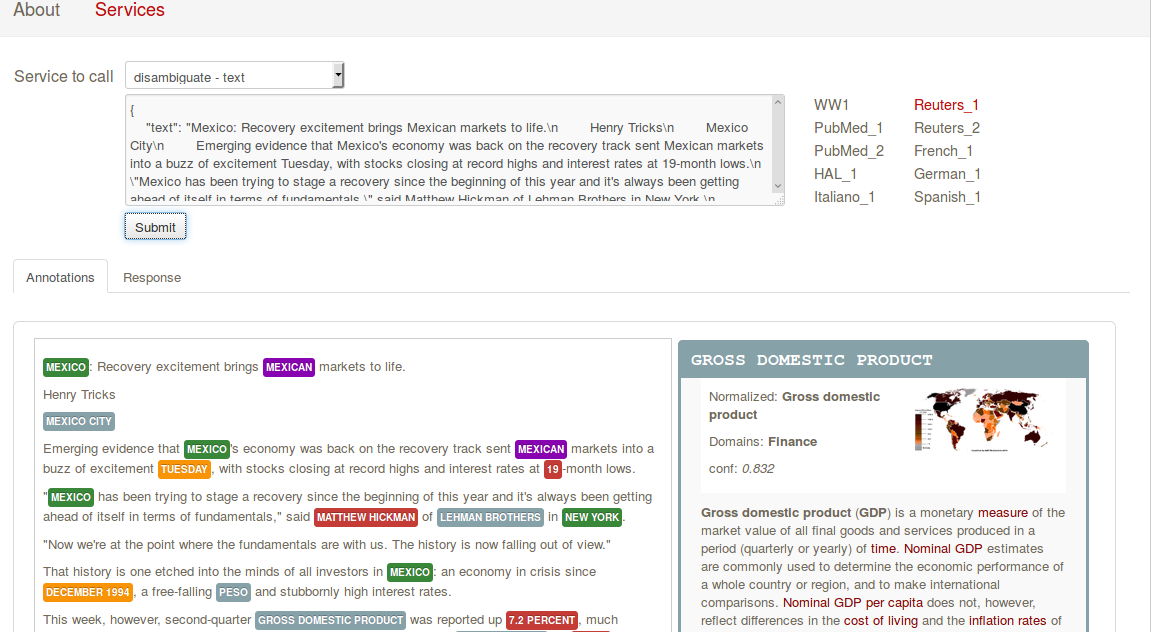The image size is (1151, 632).
Task: Click the Submit button
Action: point(155,227)
